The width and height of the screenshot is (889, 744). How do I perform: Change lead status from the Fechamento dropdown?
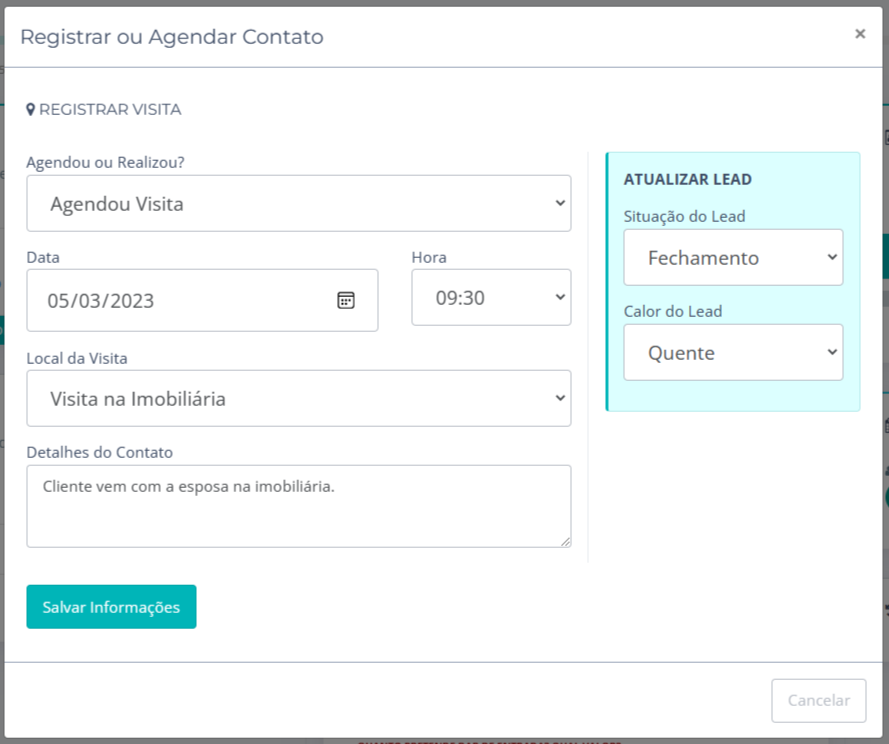pyautogui.click(x=733, y=258)
